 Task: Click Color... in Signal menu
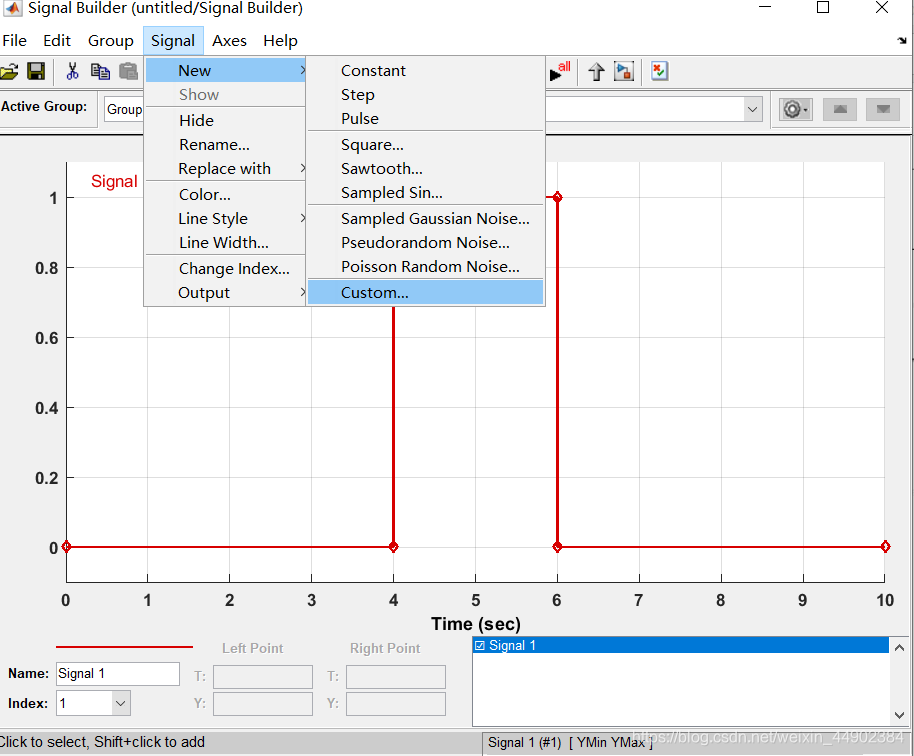pos(225,195)
